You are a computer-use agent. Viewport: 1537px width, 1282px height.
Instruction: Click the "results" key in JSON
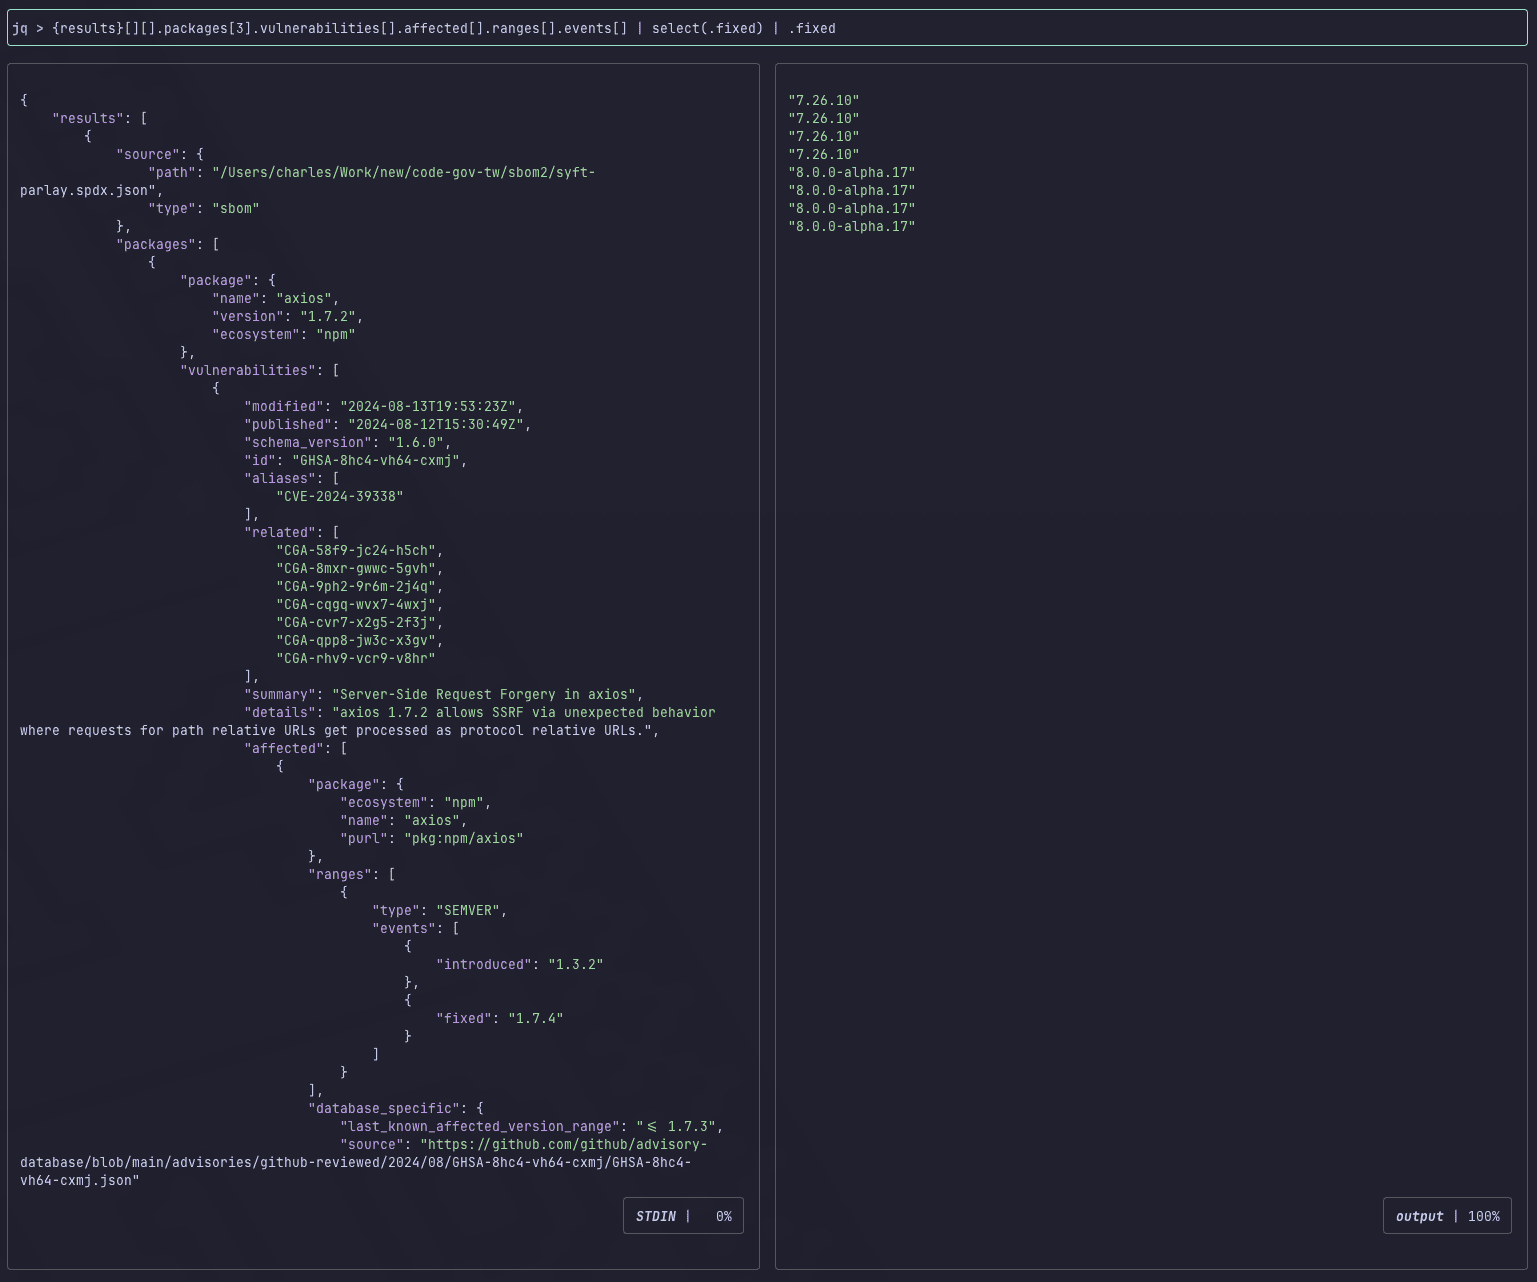[x=88, y=118]
